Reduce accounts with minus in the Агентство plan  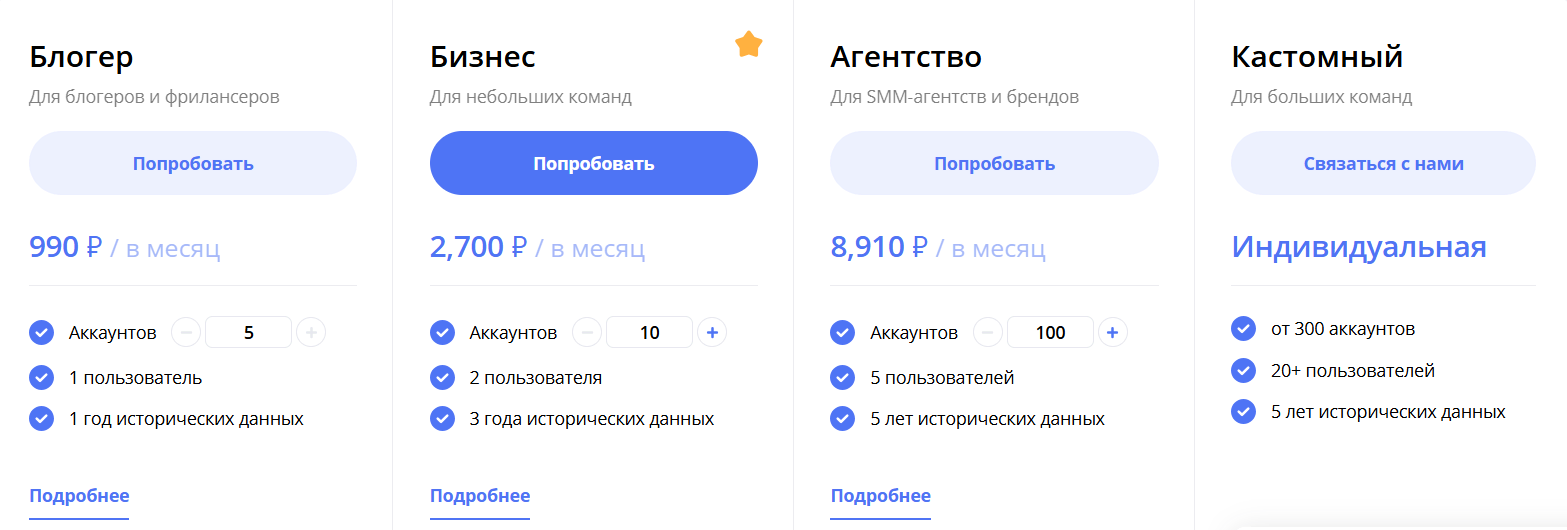(988, 332)
